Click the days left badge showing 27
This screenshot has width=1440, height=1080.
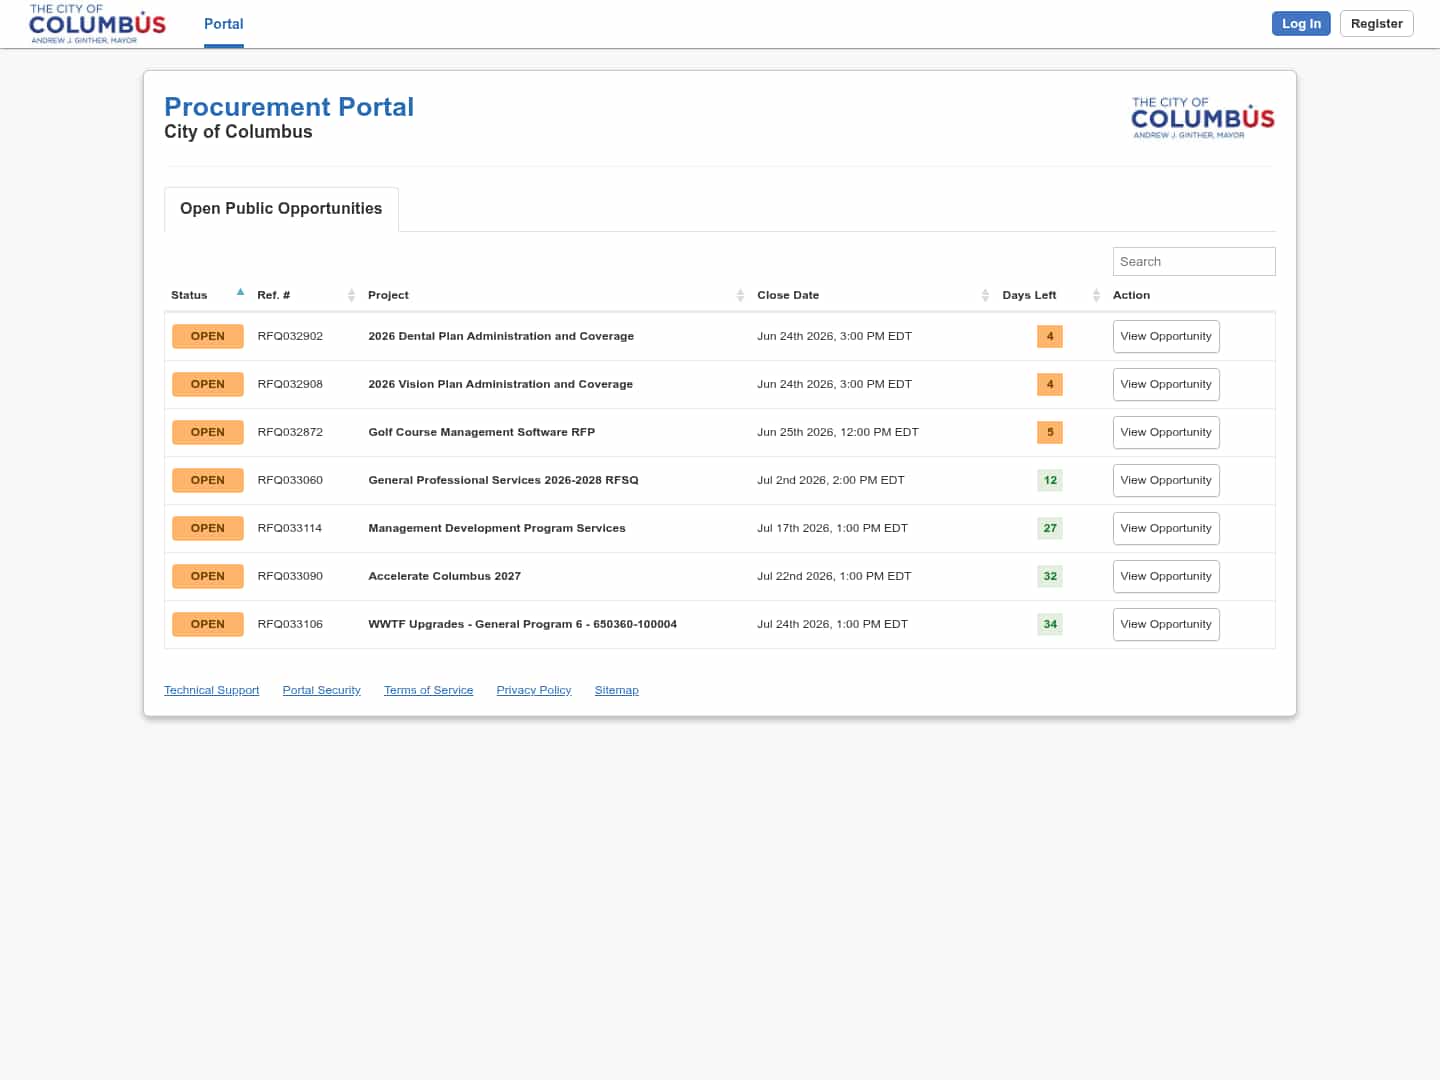pos(1050,528)
